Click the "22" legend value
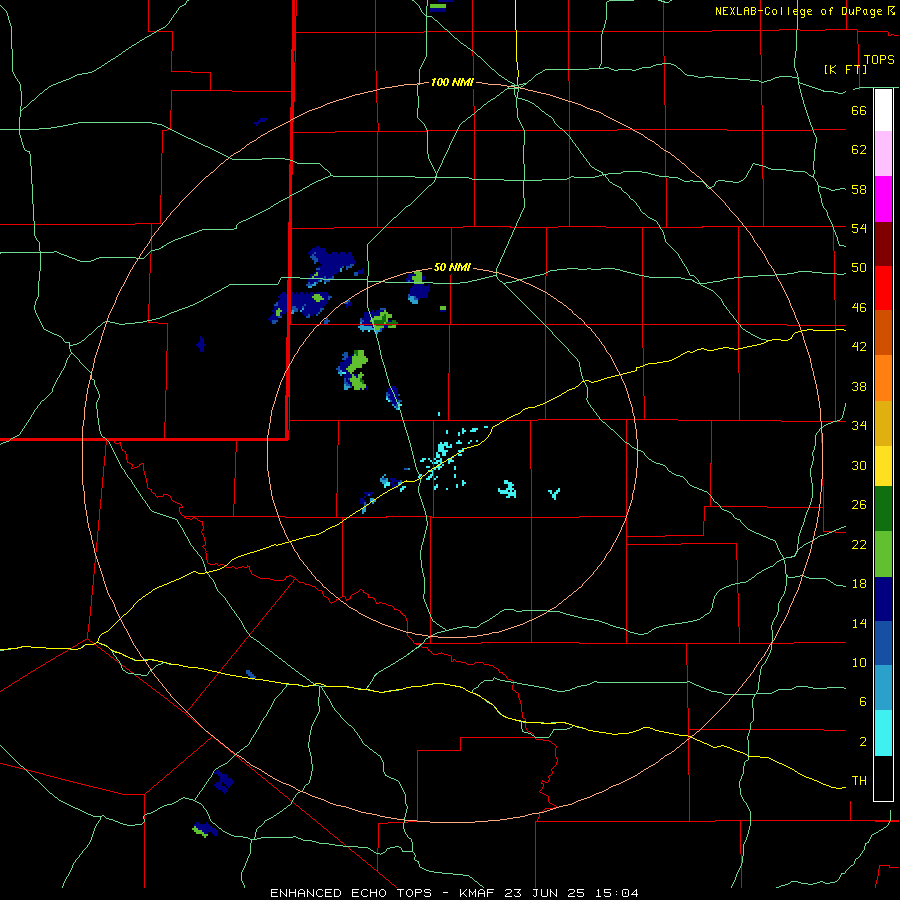The height and width of the screenshot is (900, 900). (859, 544)
